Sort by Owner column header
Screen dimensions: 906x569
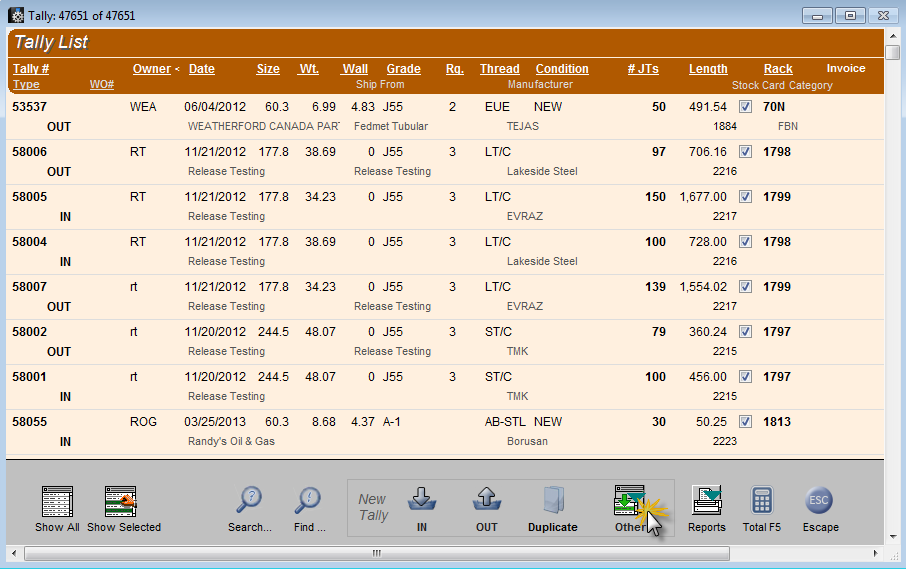point(152,69)
